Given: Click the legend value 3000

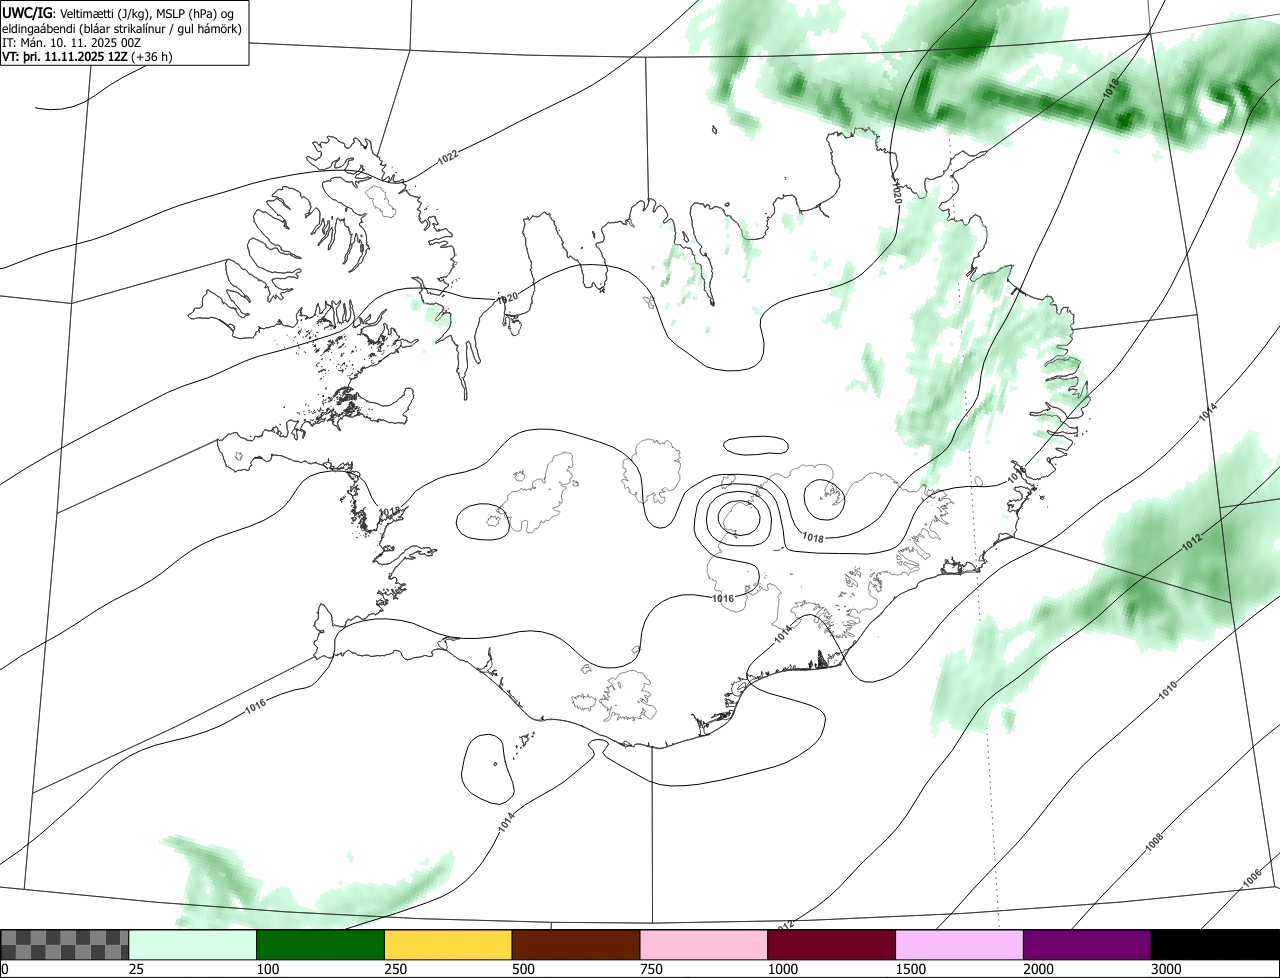Looking at the screenshot, I should pyautogui.click(x=1166, y=969).
